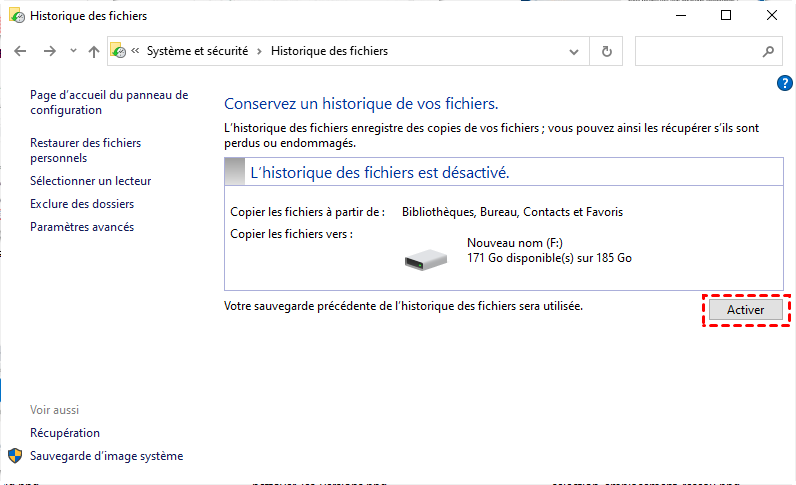Expand chevron after Système et sécurité

pos(260,51)
